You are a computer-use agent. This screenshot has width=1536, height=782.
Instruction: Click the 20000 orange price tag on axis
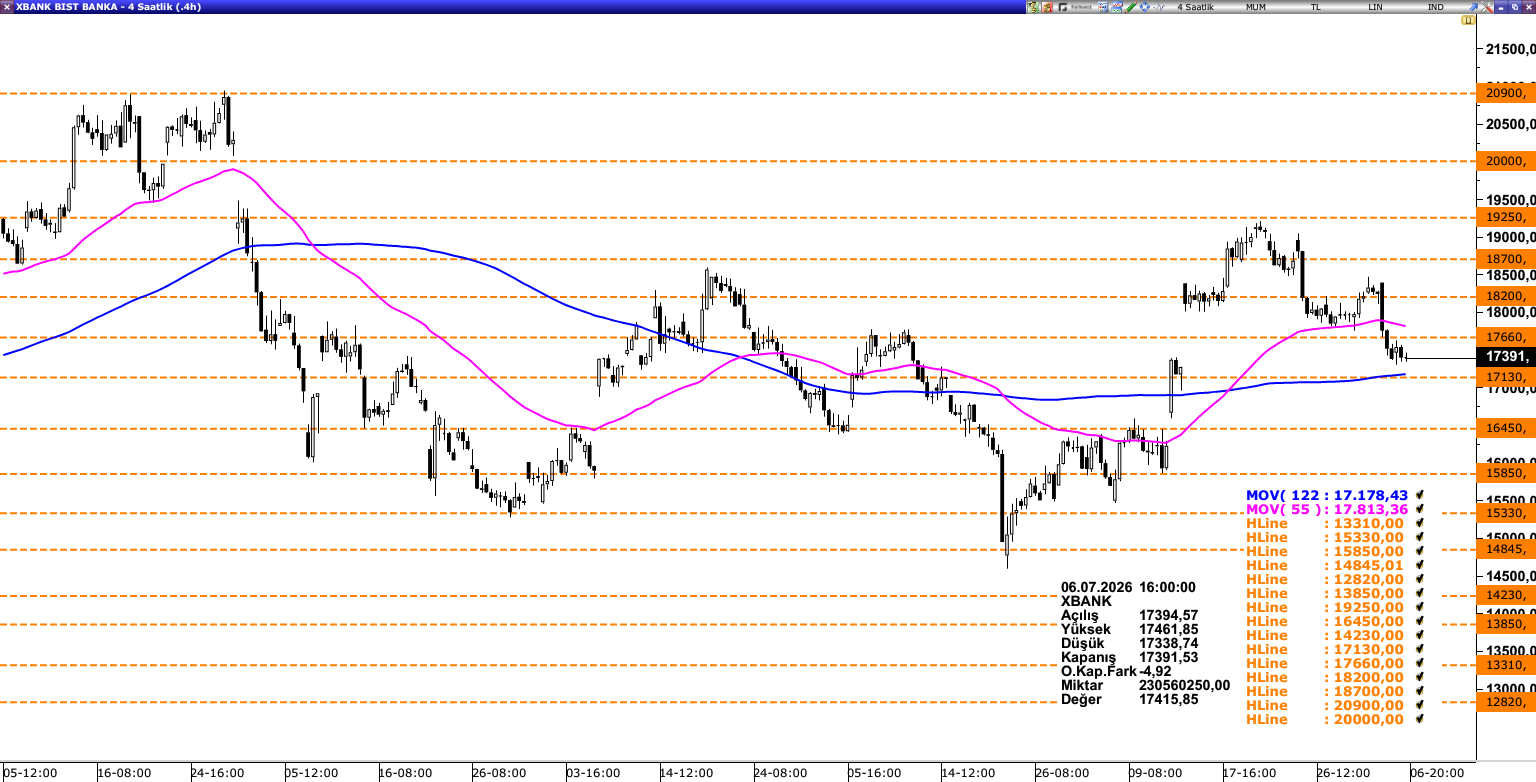coord(1506,161)
